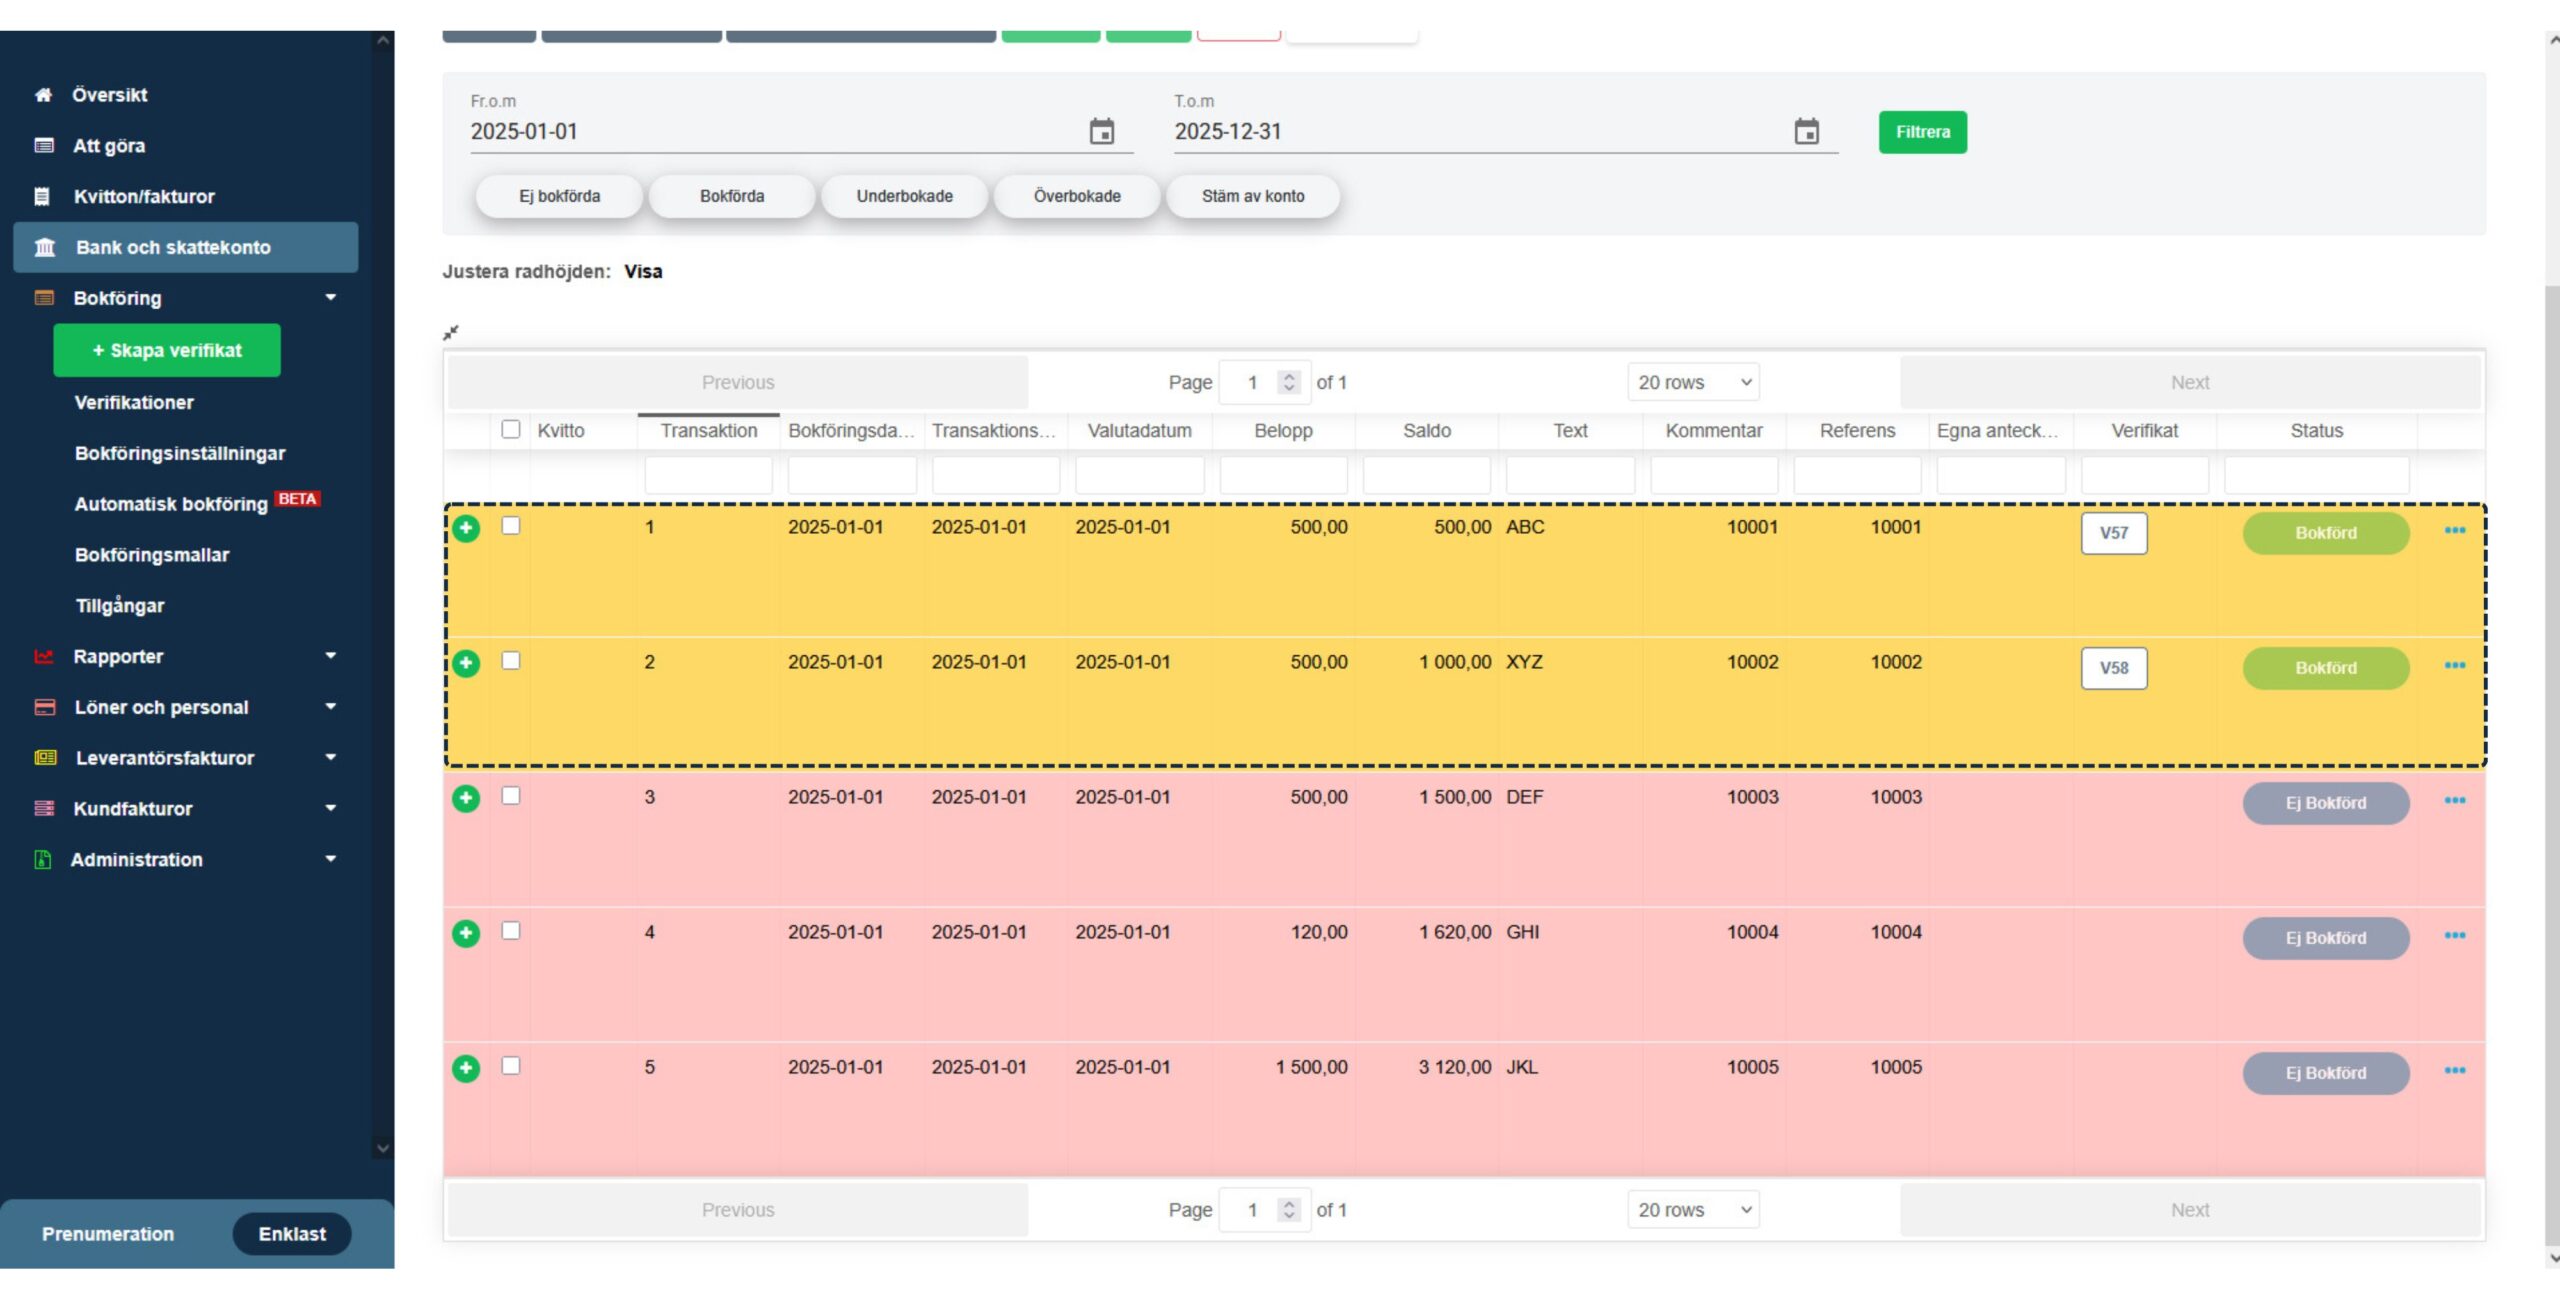
Task: Open verifikat V57 button
Action: point(2114,533)
